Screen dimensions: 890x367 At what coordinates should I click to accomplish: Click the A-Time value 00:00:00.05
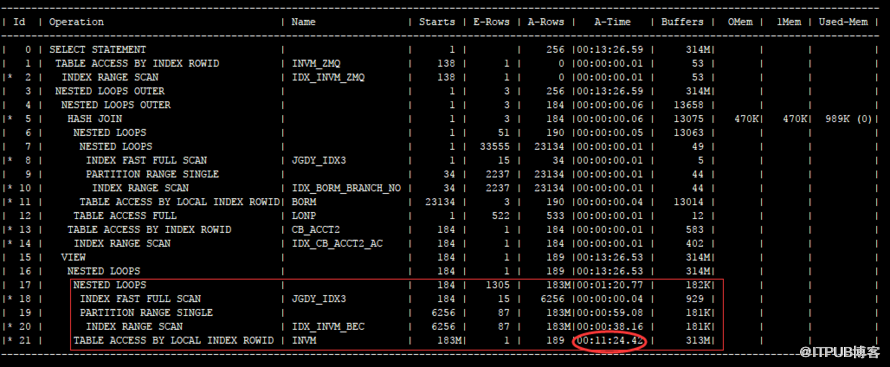pos(610,132)
